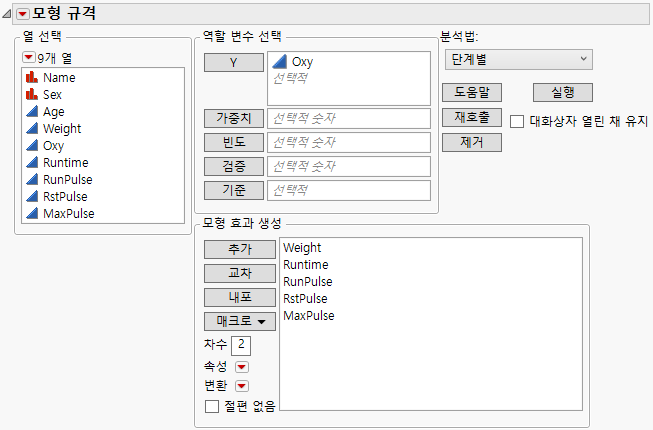Select RstPulse in the model effects list
653x430 pixels.
coord(305,298)
